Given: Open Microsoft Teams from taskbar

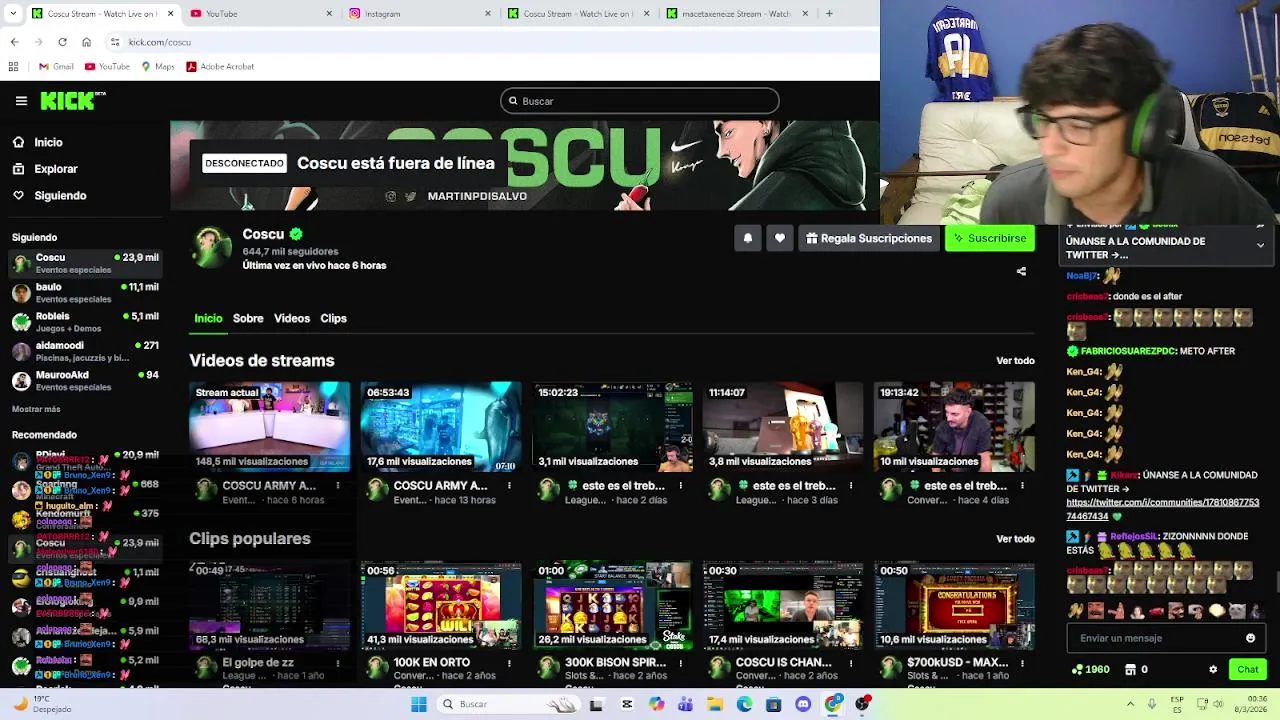Looking at the screenshot, I should (x=685, y=704).
